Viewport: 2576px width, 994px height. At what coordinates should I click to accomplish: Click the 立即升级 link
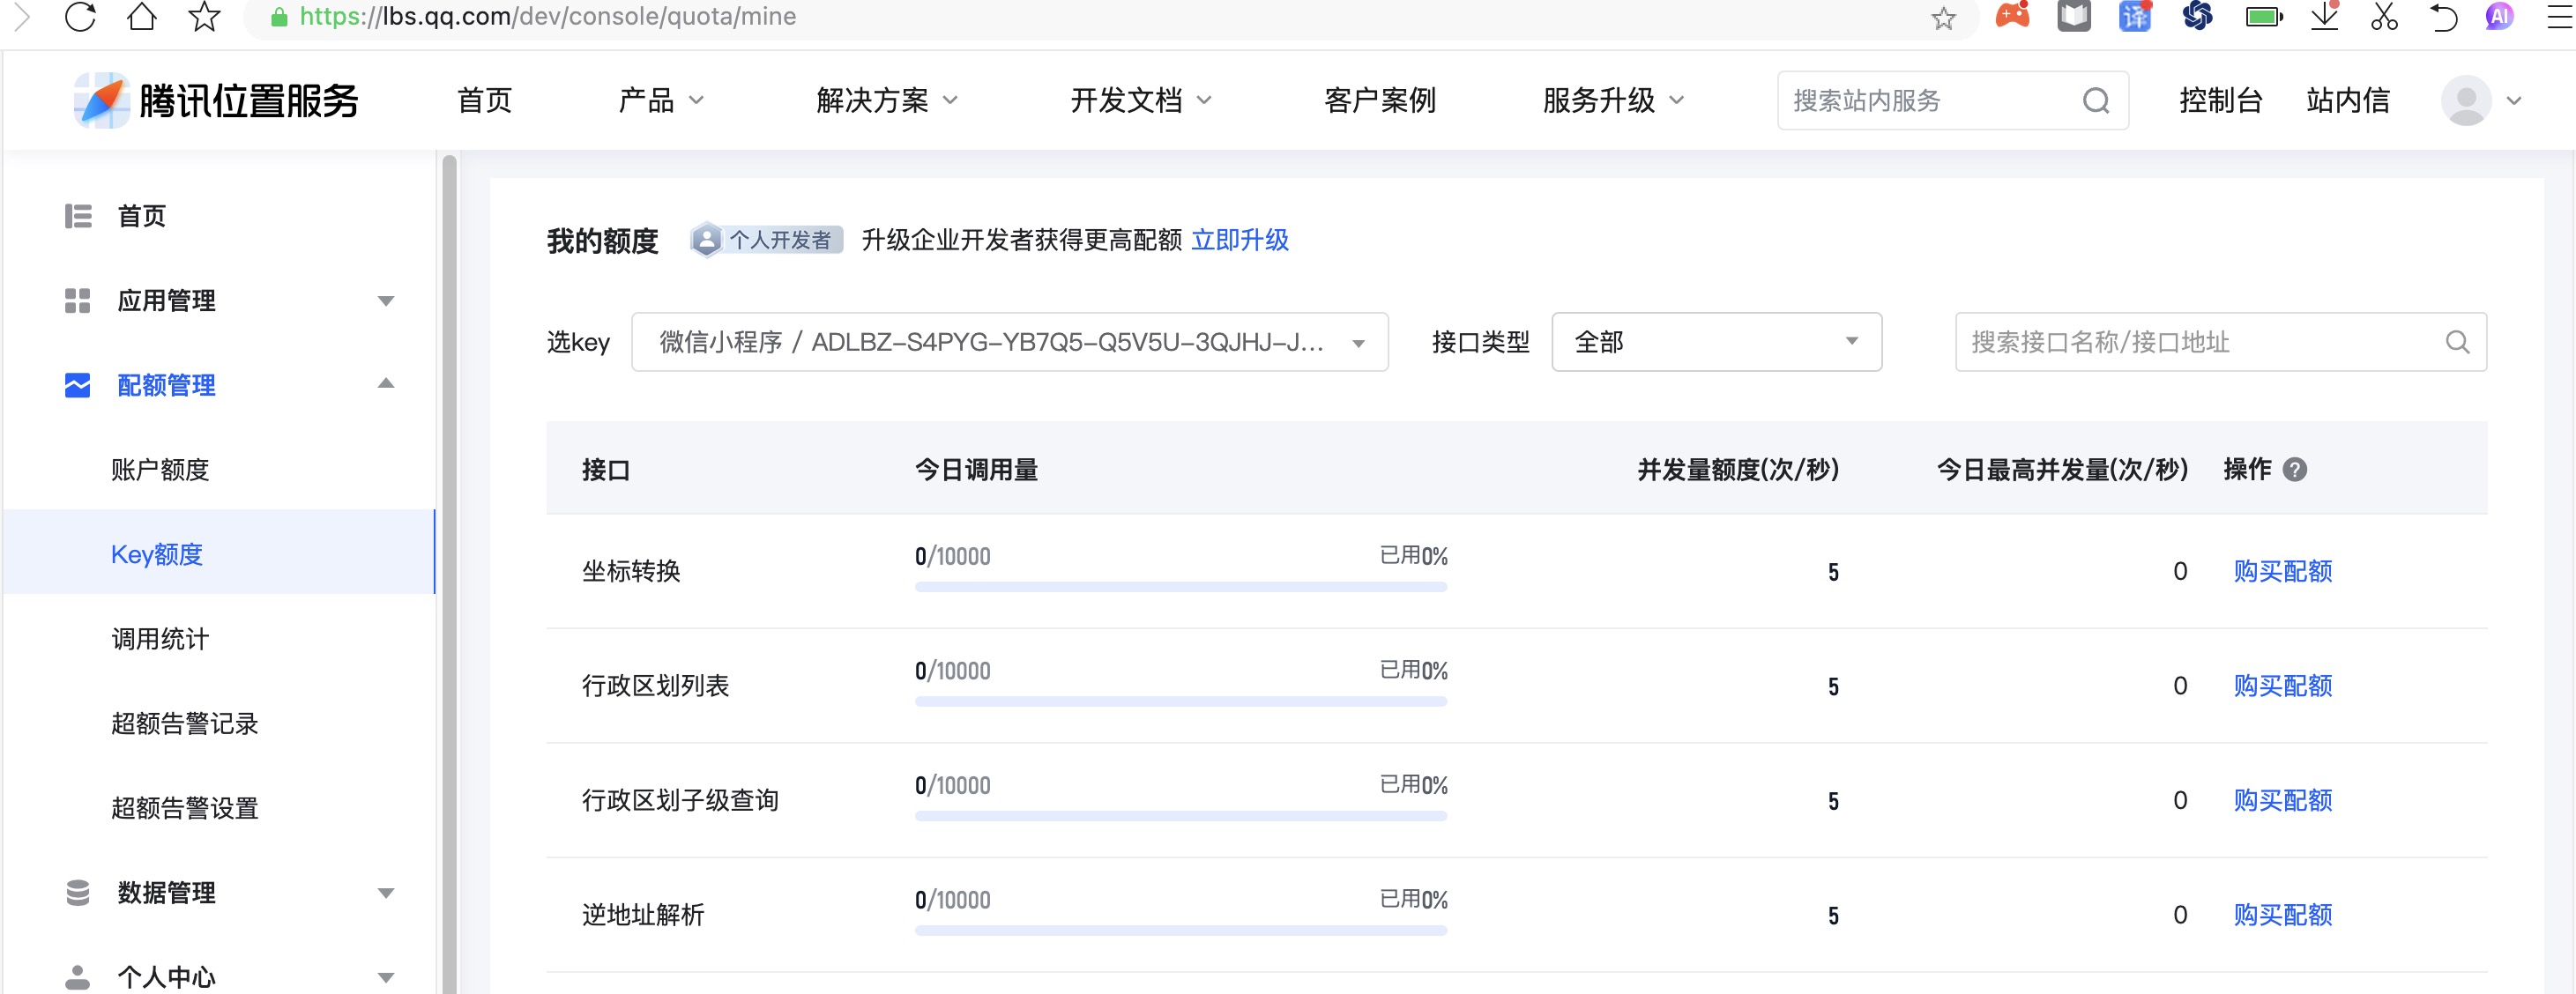[1240, 240]
